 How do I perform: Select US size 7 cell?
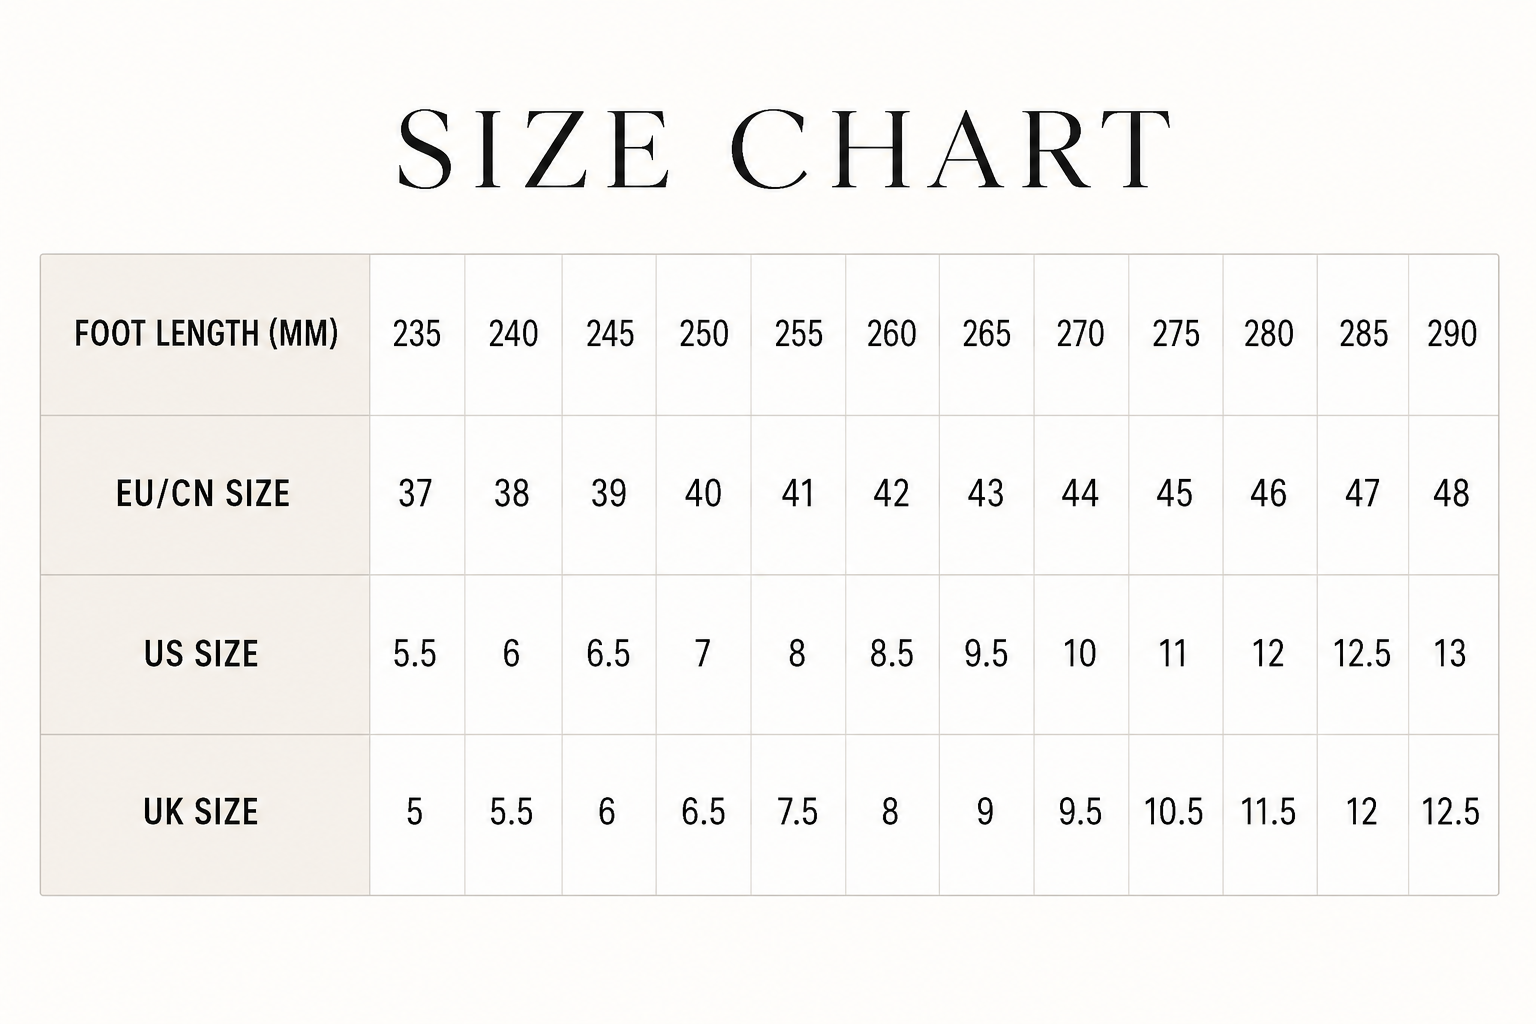point(703,655)
